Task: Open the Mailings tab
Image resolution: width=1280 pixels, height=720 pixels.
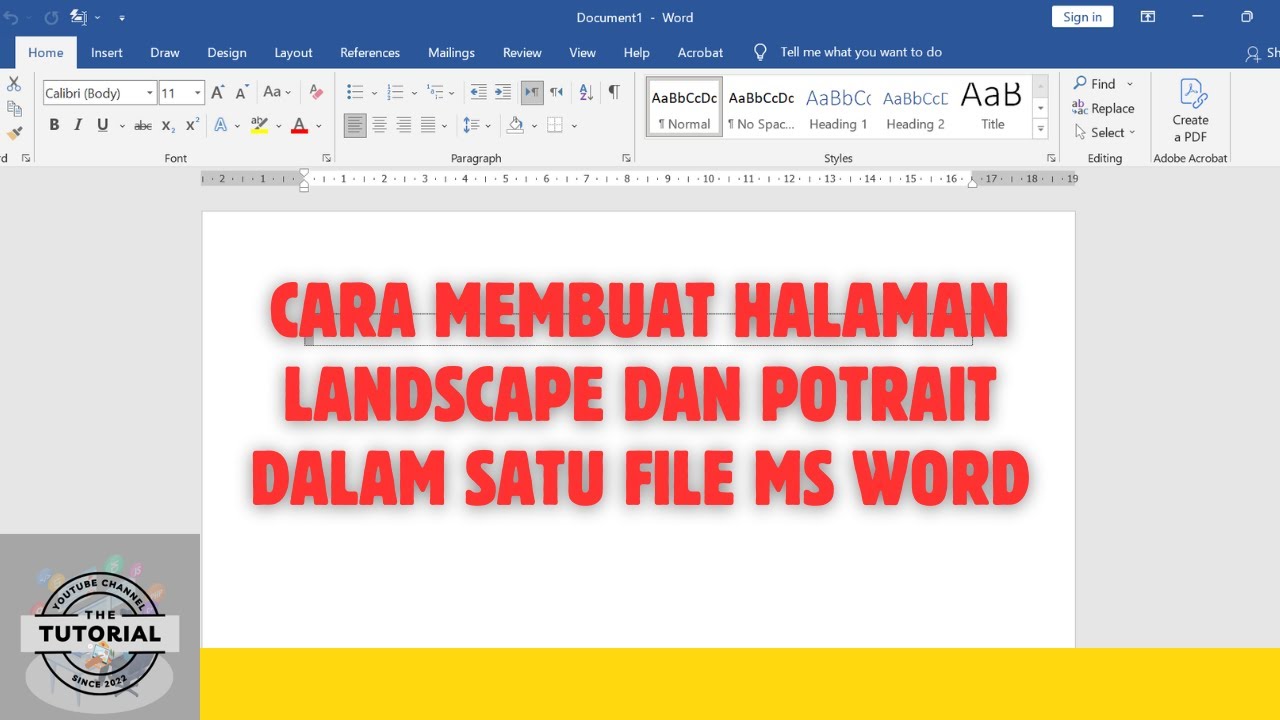Action: (x=451, y=52)
